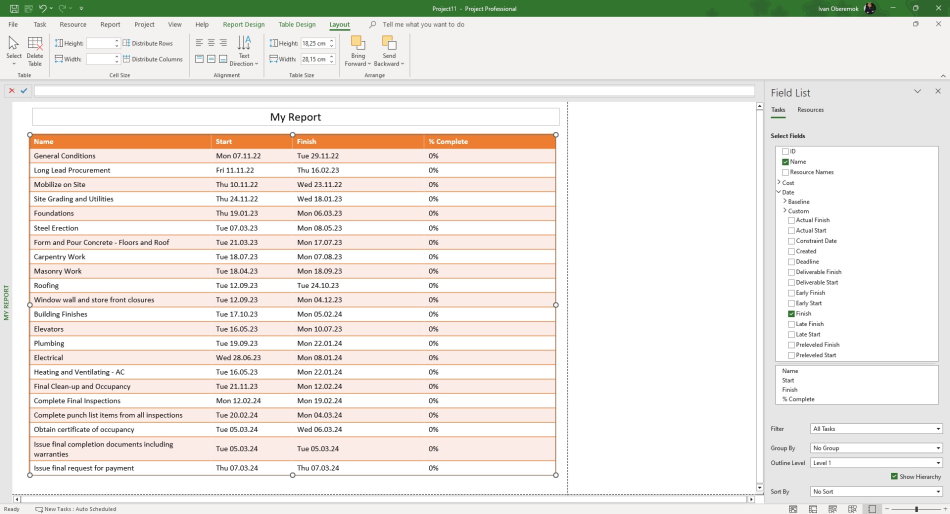Click Distribute Rows
Screen dimensions: 950x514
point(148,43)
